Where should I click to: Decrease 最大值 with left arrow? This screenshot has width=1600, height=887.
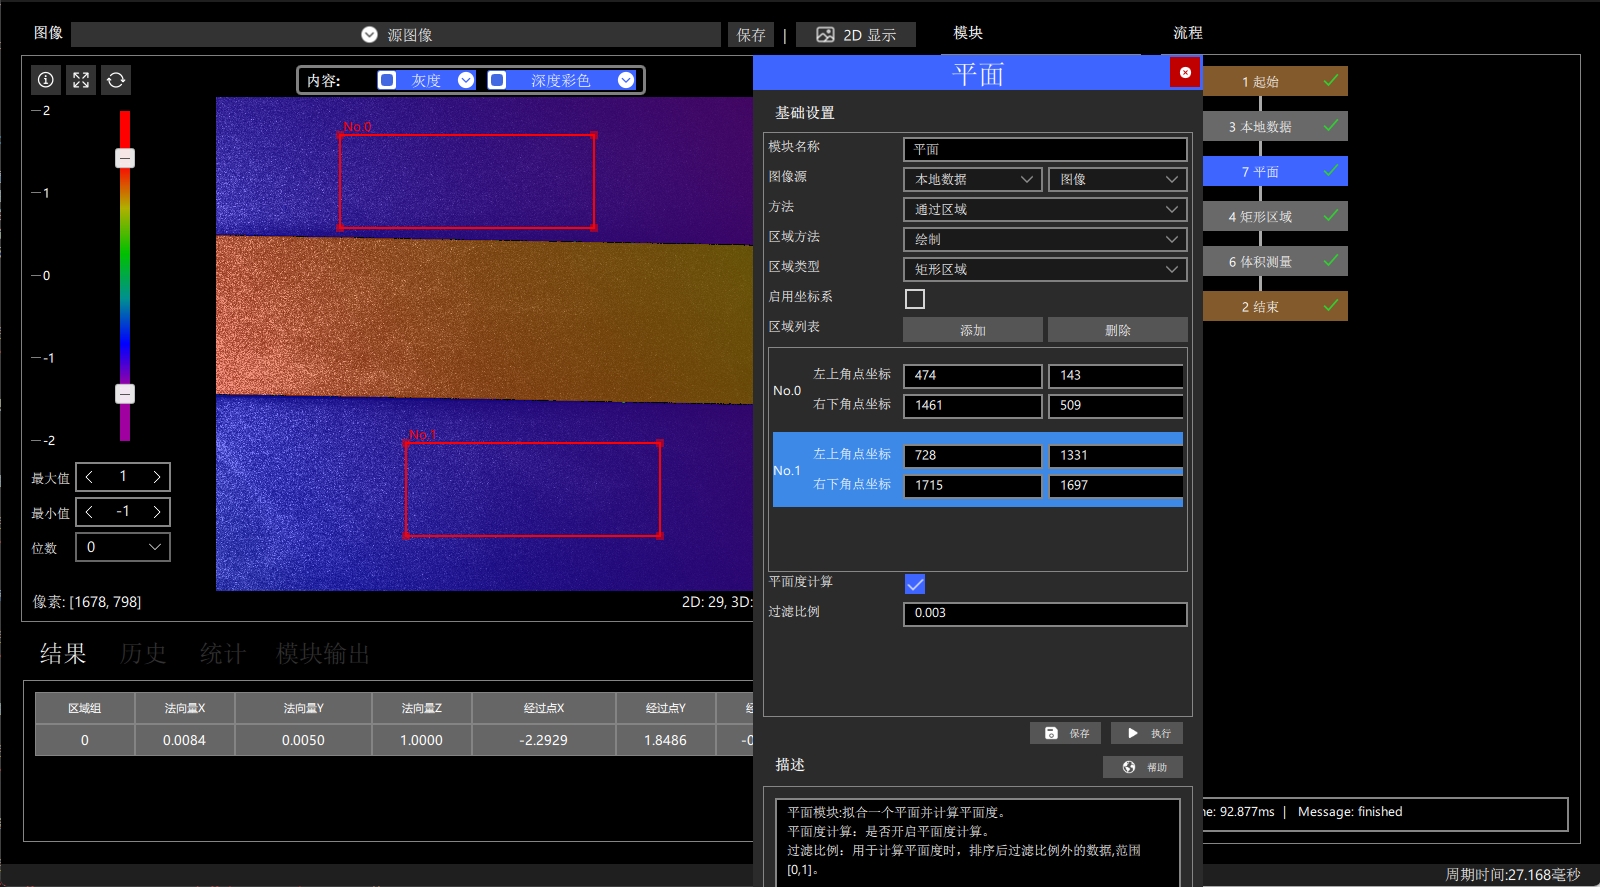click(x=89, y=477)
